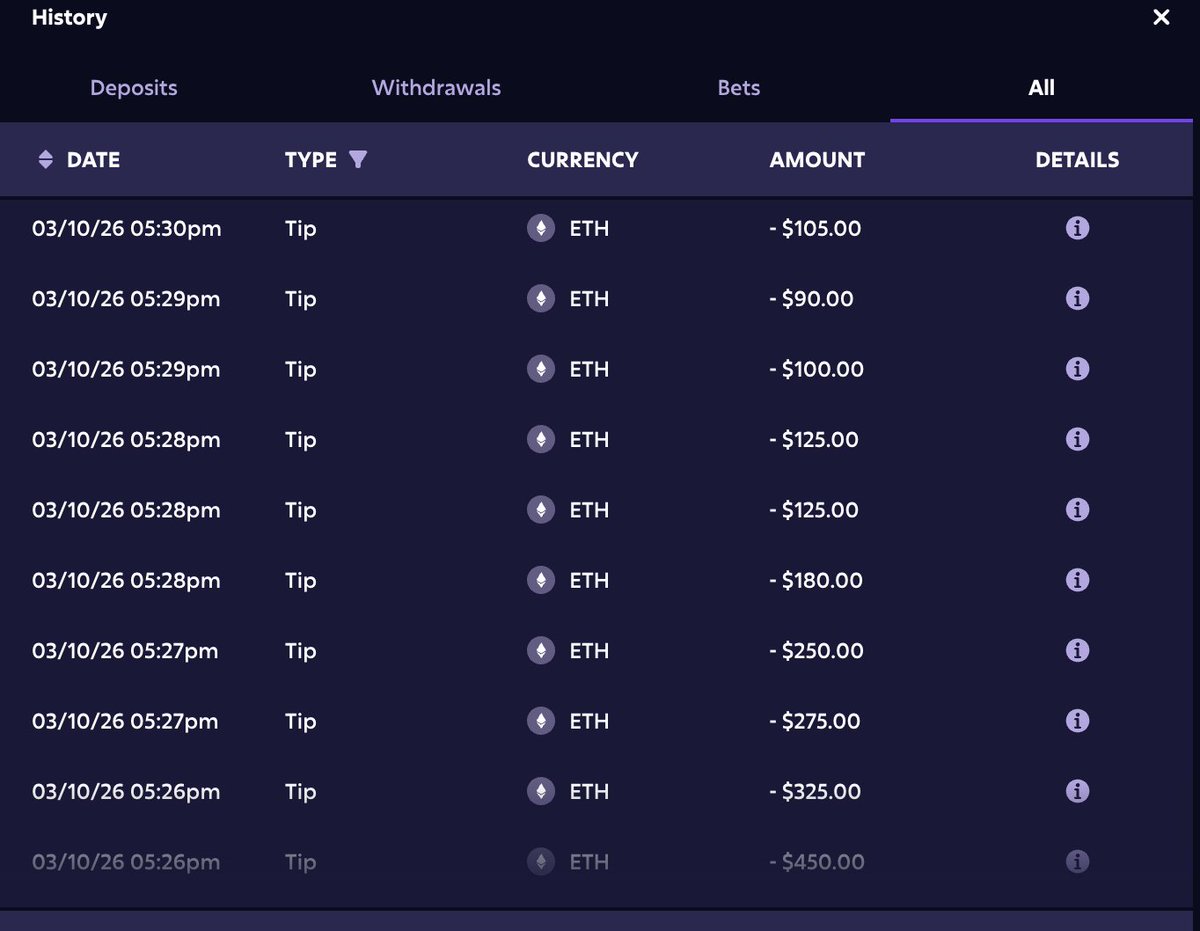The width and height of the screenshot is (1200, 931).
Task: Open details info icon for -$250.00 tip
Action: [x=1077, y=651]
